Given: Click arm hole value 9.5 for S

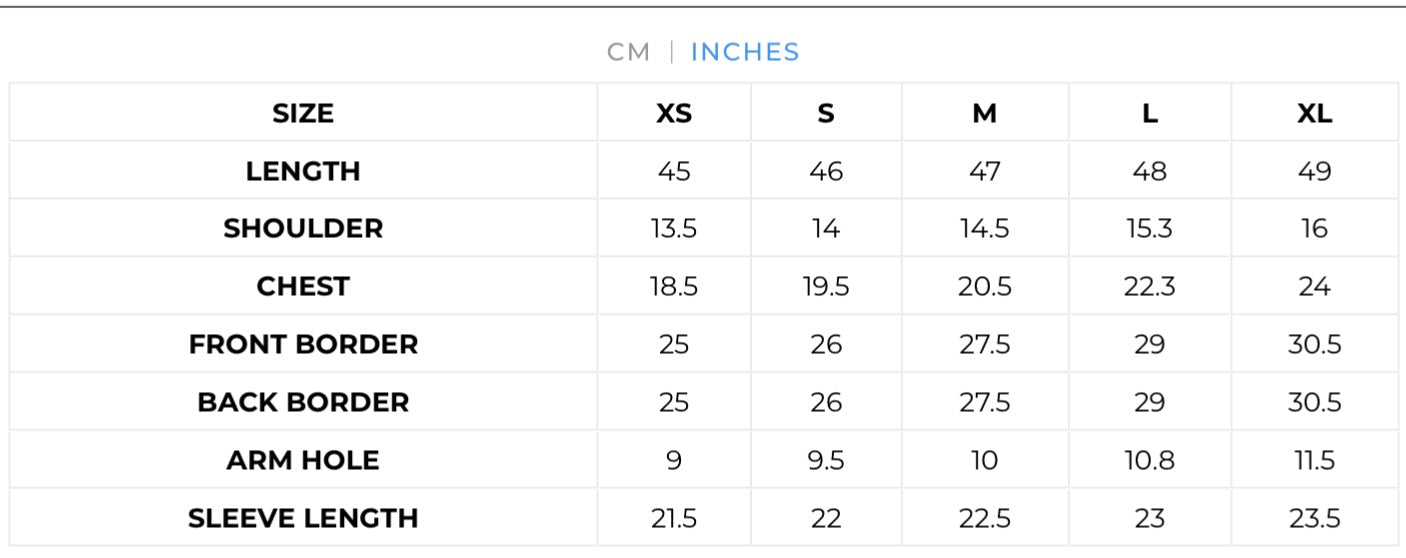Looking at the screenshot, I should [826, 461].
